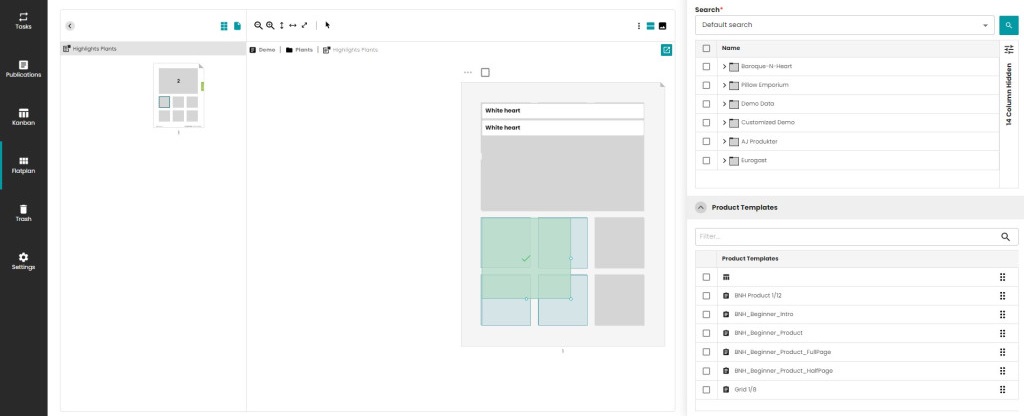The image size is (1024, 416).
Task: Switch to grid thumbnail view icon
Action: click(x=224, y=26)
